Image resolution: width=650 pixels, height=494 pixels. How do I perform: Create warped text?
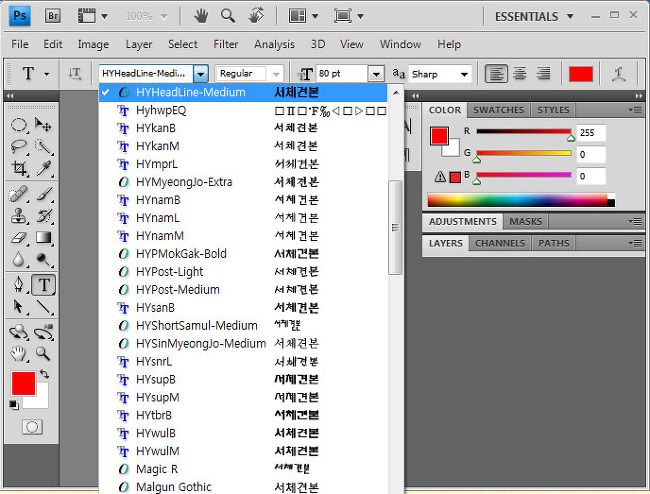(x=619, y=74)
